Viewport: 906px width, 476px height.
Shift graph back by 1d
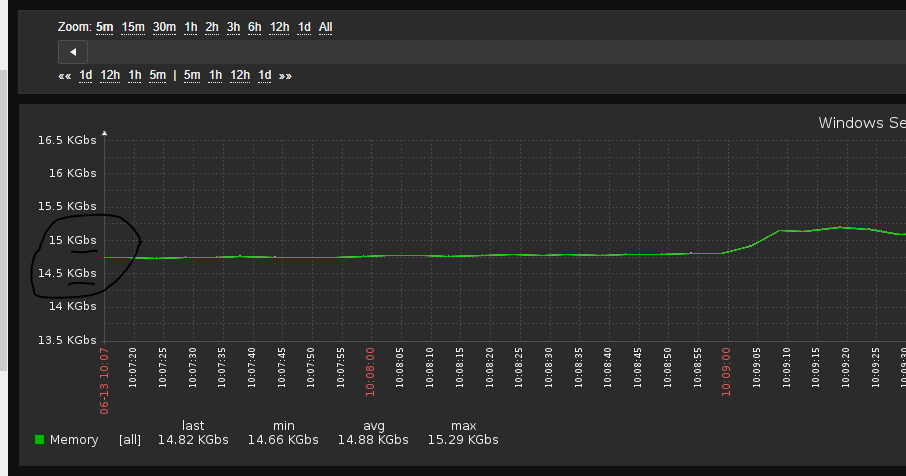[86, 75]
